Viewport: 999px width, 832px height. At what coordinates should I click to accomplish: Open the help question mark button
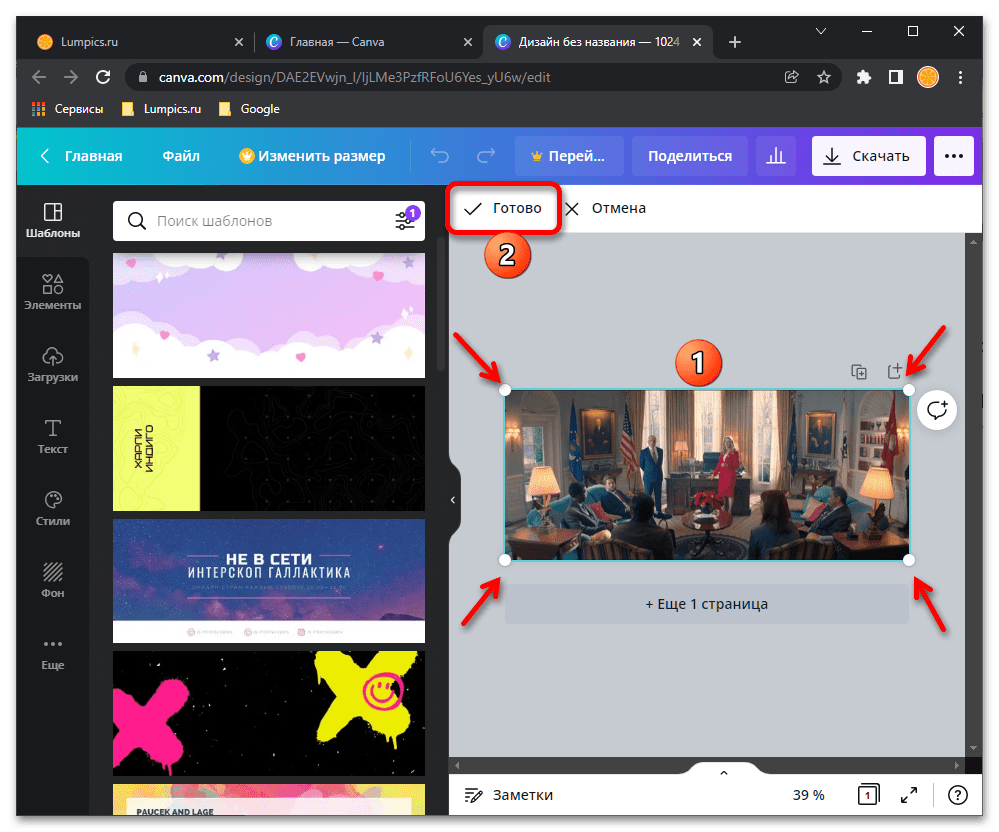click(x=958, y=794)
